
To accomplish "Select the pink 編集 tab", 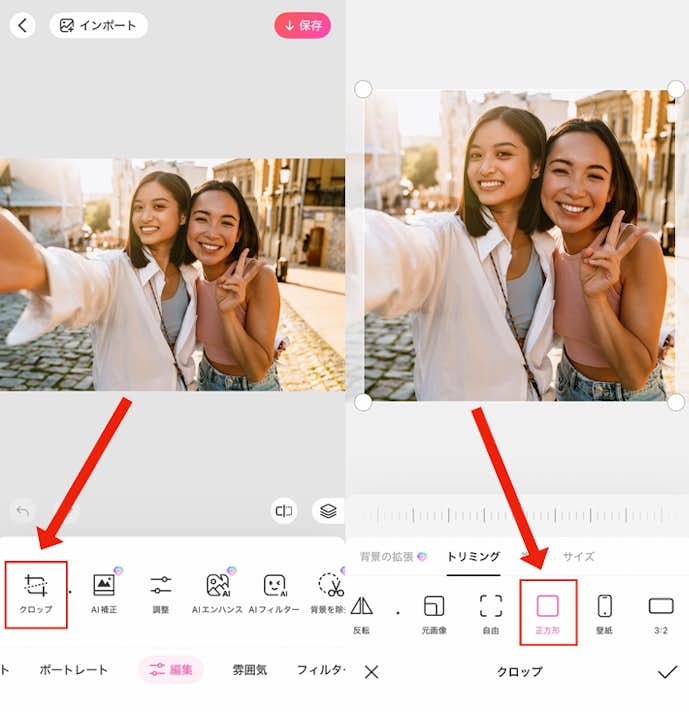I will [x=170, y=669].
